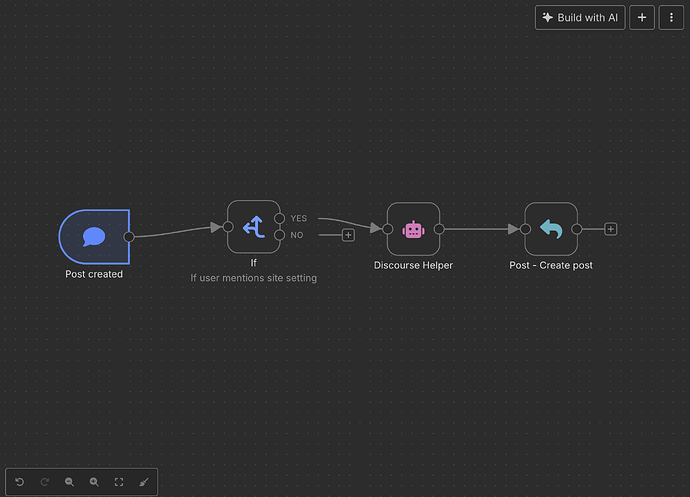Viewport: 690px width, 497px height.
Task: Click the 'NO' branch label
Action: coord(297,235)
